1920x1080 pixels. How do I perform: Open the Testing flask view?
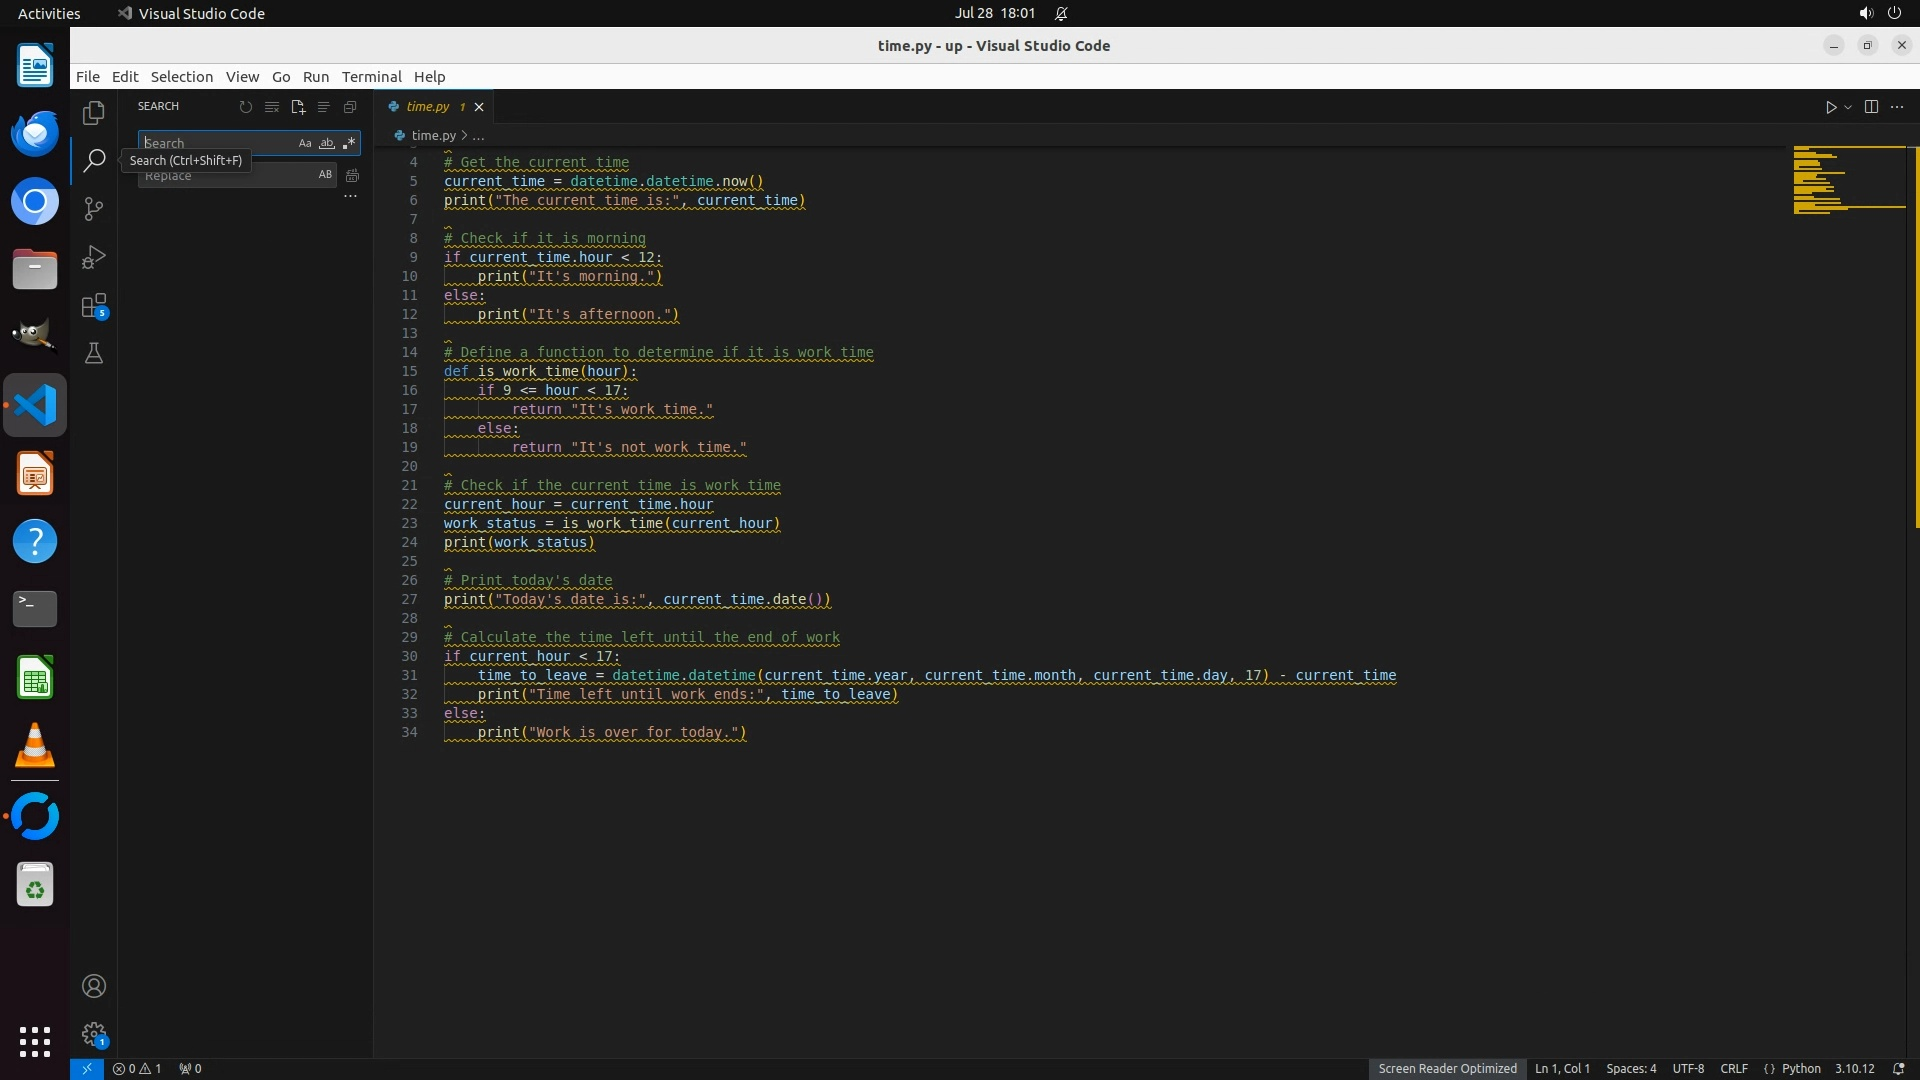94,354
